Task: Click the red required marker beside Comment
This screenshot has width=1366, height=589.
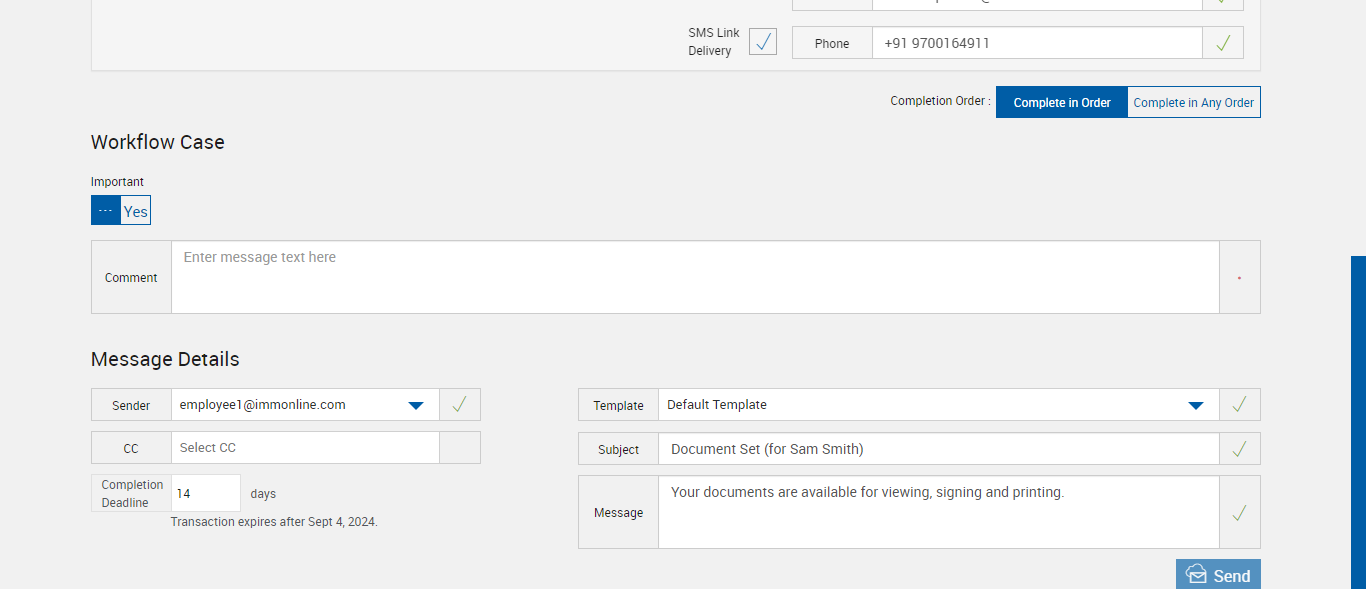Action: (1239, 278)
